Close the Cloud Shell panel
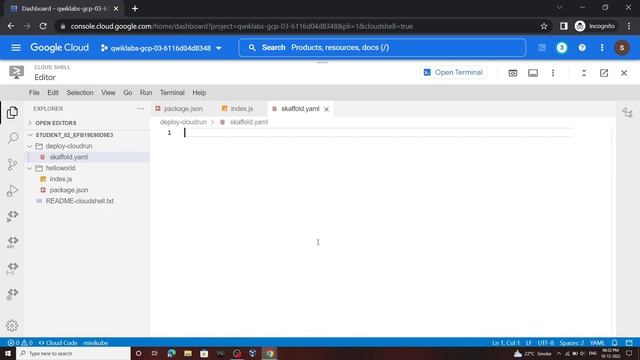 (x=624, y=73)
